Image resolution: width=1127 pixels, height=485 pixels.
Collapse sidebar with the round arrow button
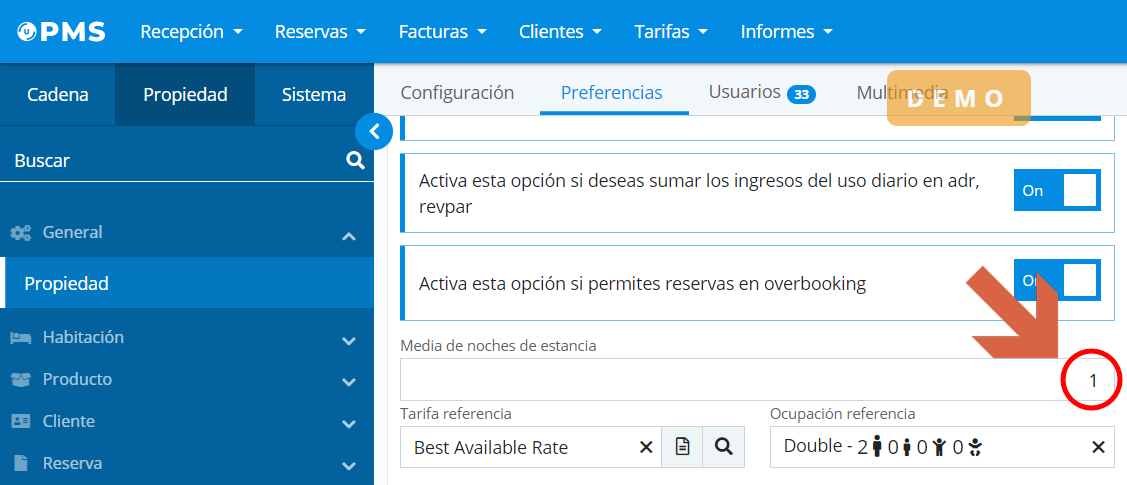[374, 131]
